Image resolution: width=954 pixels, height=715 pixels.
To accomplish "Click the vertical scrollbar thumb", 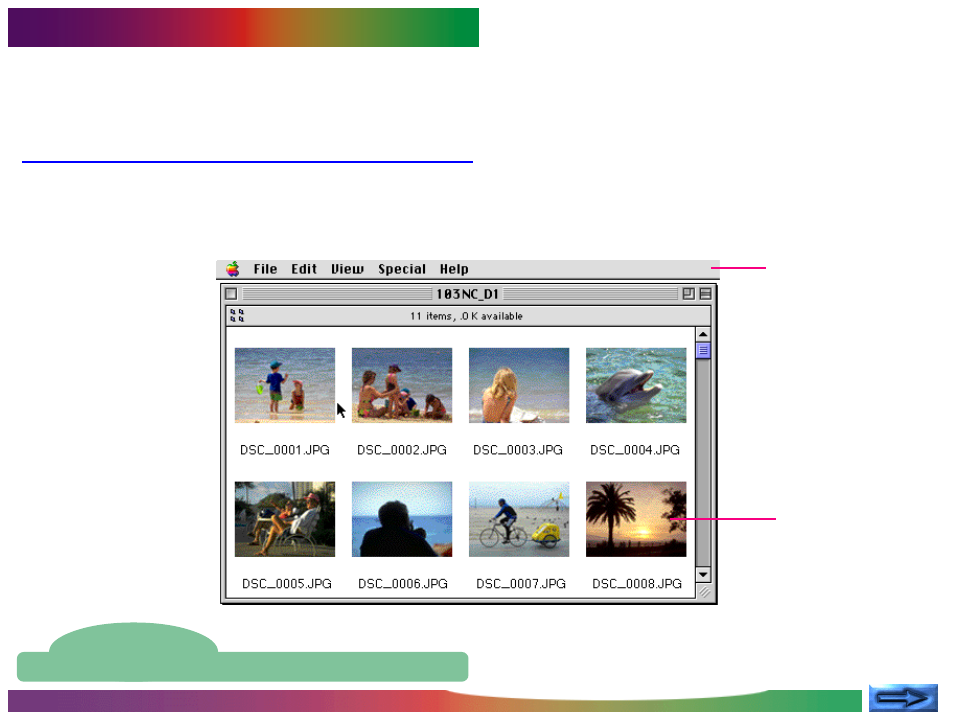I will pos(703,351).
